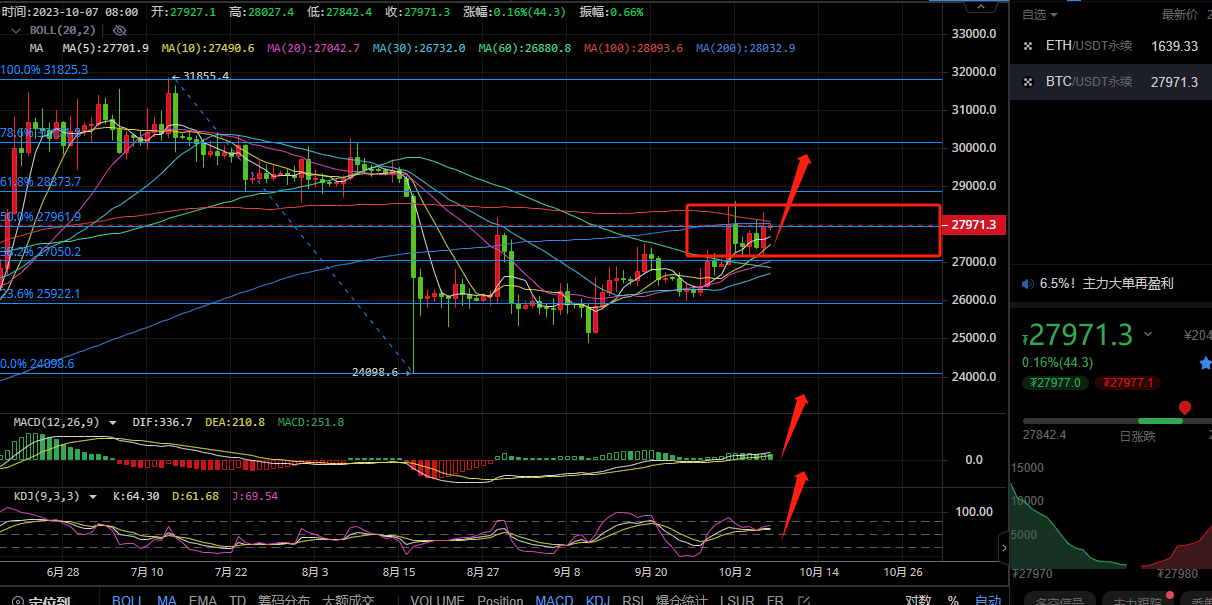
Task: Expand the price dropdown next to 27971.3
Action: pos(1148,335)
